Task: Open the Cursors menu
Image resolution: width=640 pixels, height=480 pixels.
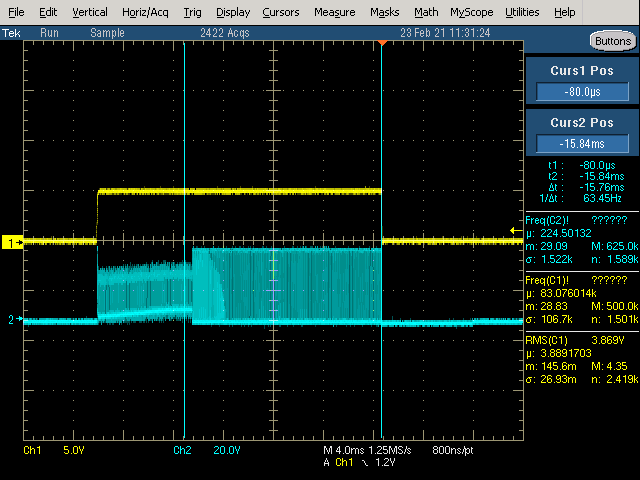Action: tap(281, 12)
